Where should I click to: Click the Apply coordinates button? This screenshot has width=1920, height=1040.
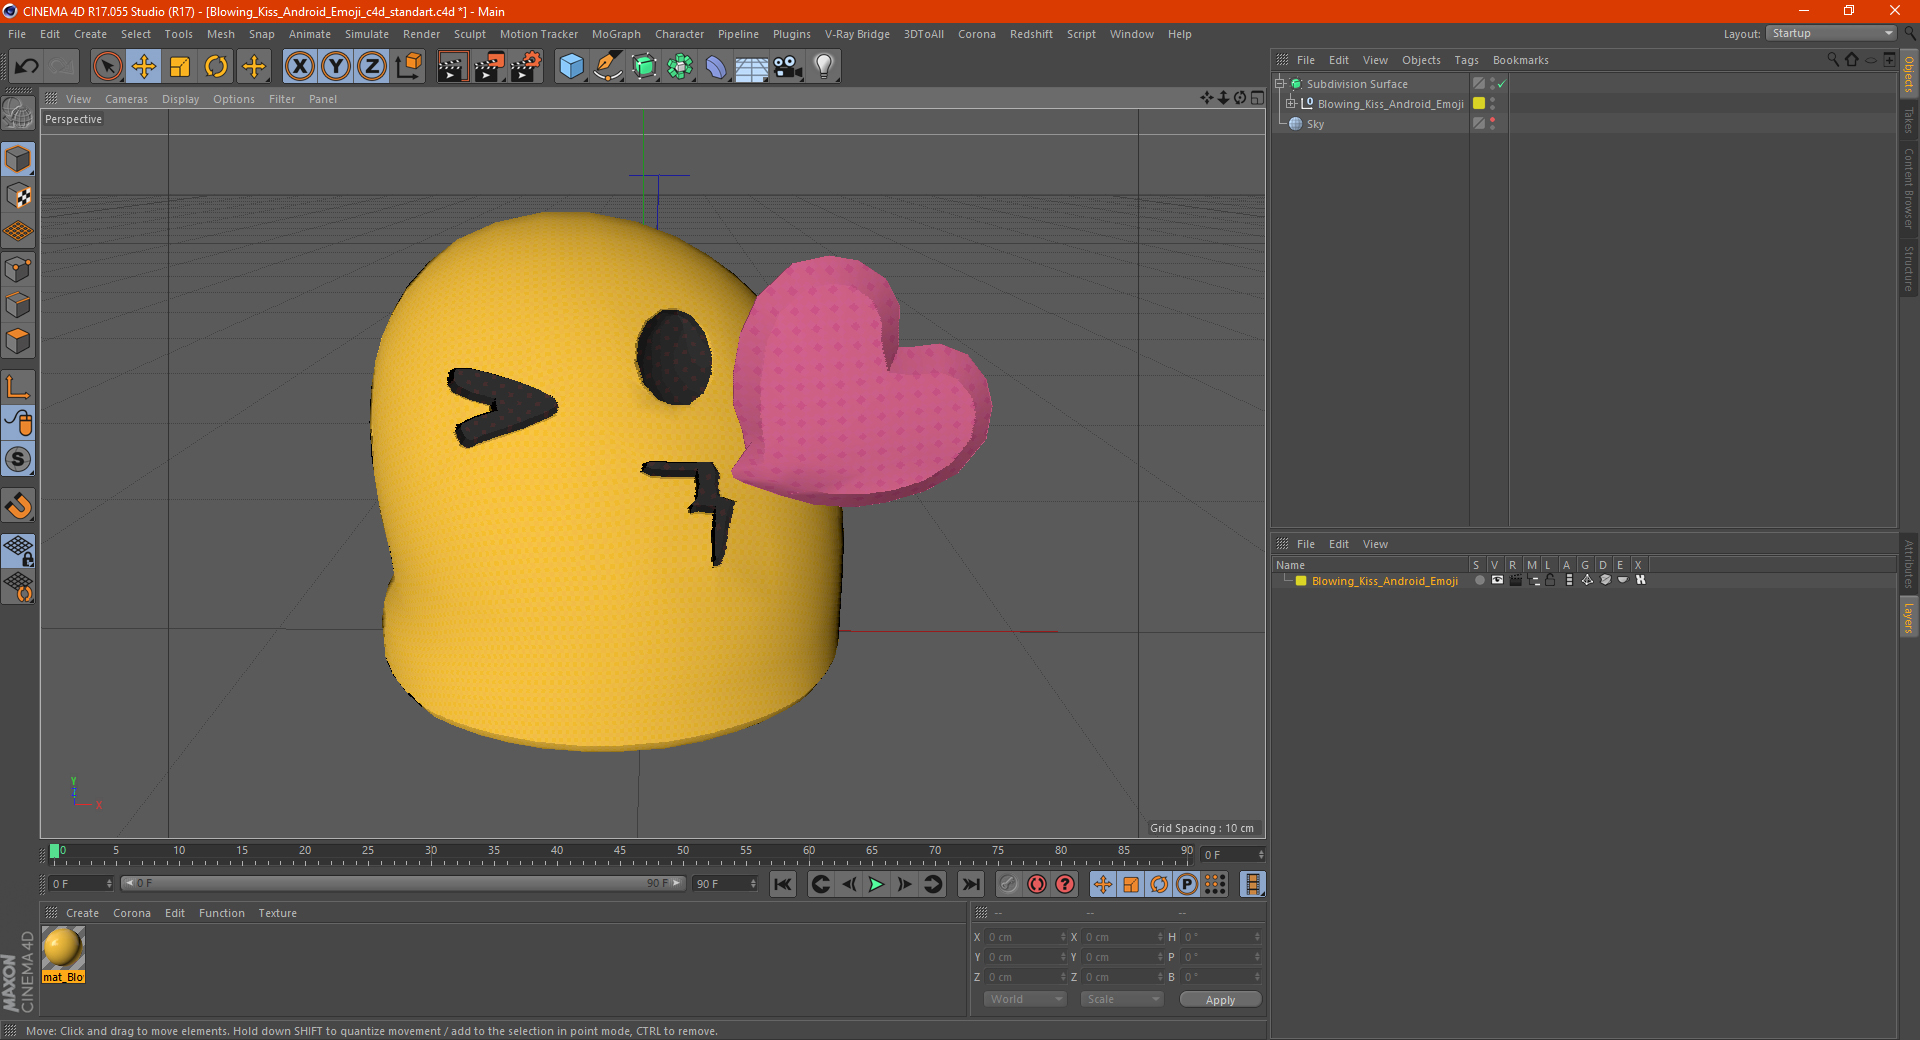[1220, 1000]
